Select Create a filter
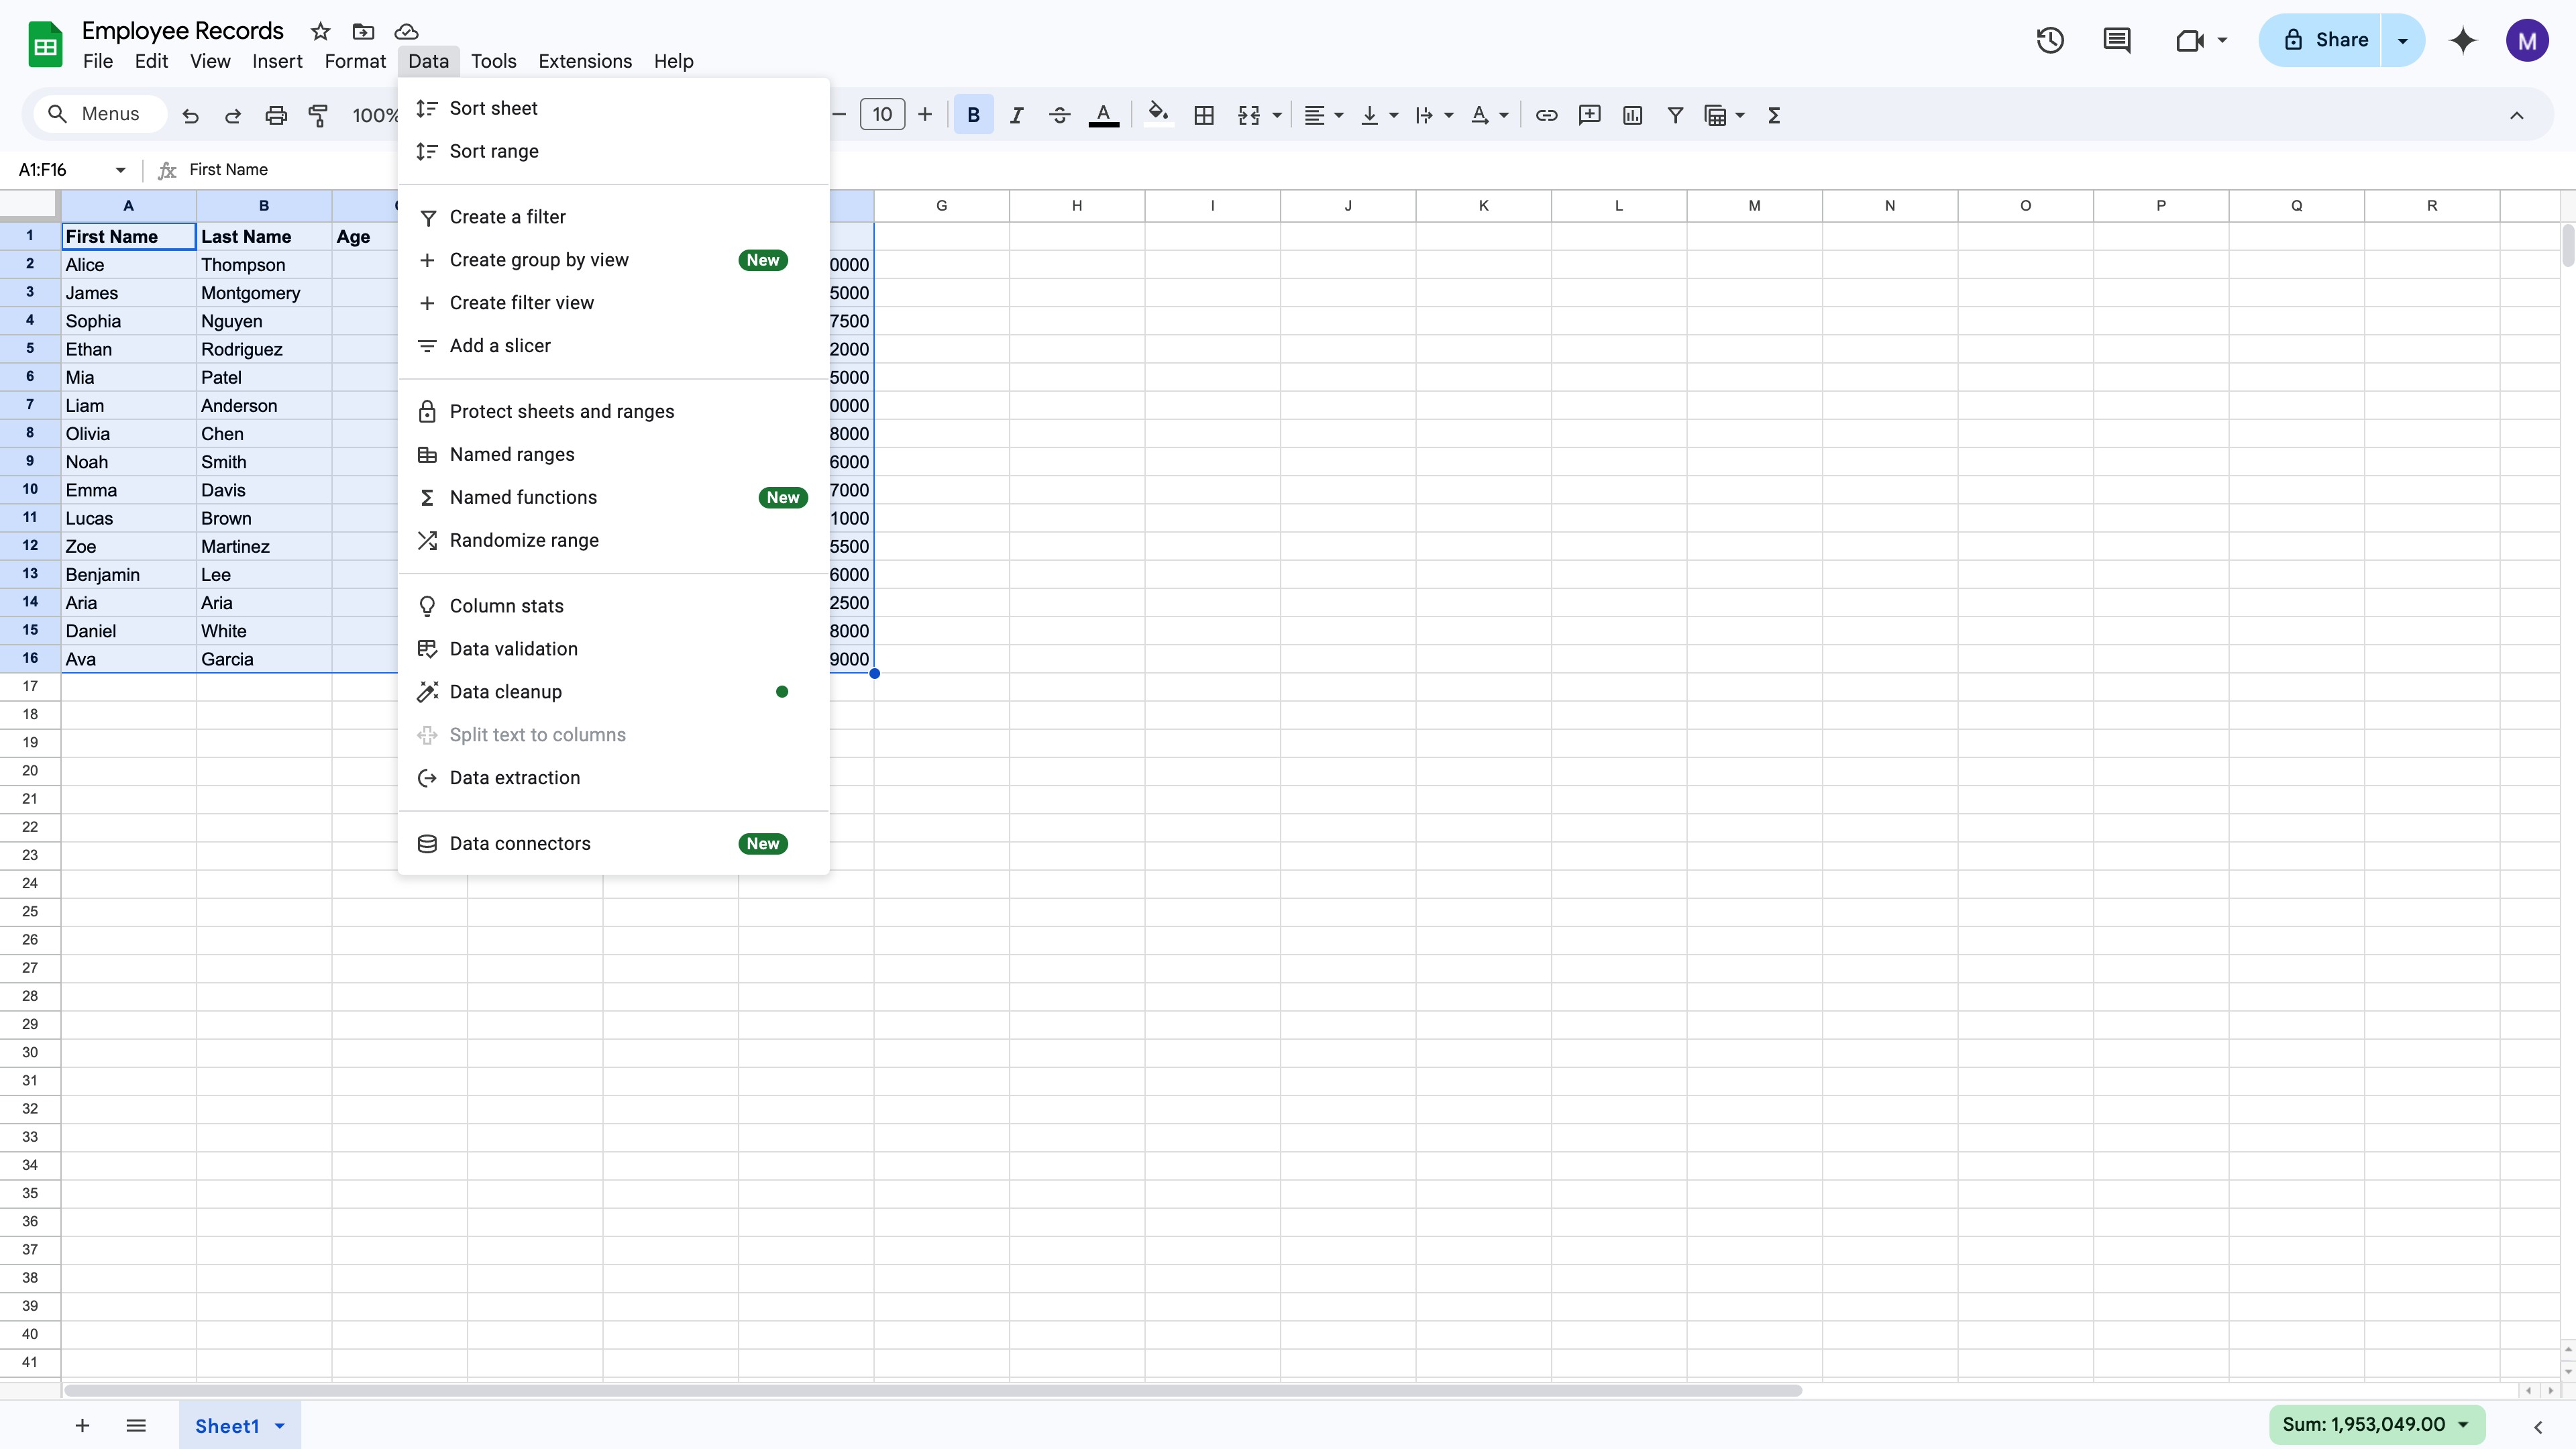The image size is (2576, 1449). click(613, 217)
